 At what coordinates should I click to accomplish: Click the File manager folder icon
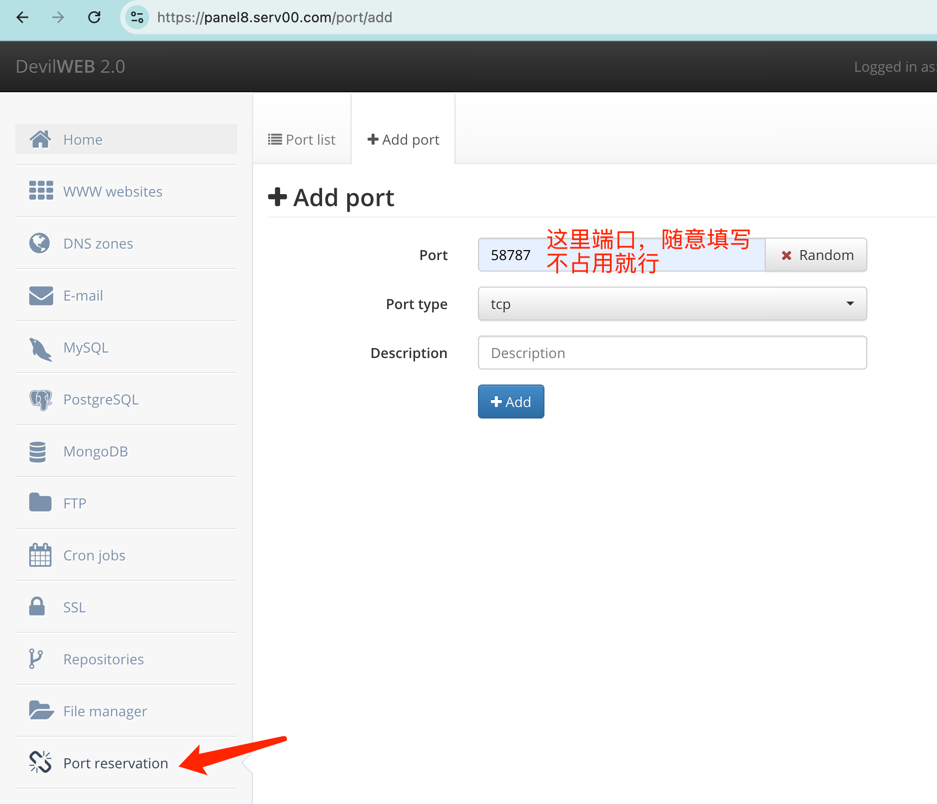tap(40, 711)
